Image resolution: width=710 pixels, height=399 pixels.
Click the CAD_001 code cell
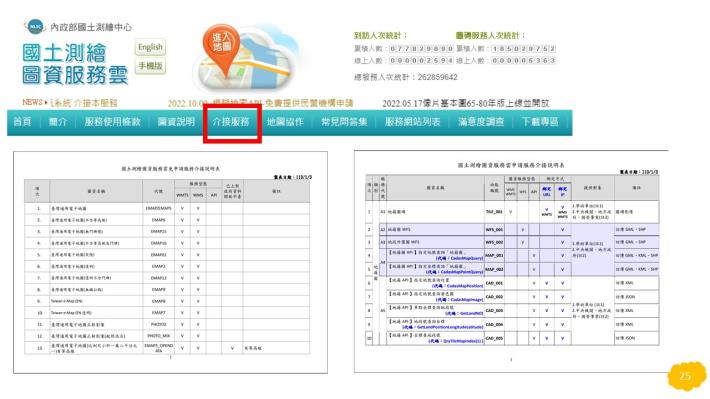pos(494,284)
